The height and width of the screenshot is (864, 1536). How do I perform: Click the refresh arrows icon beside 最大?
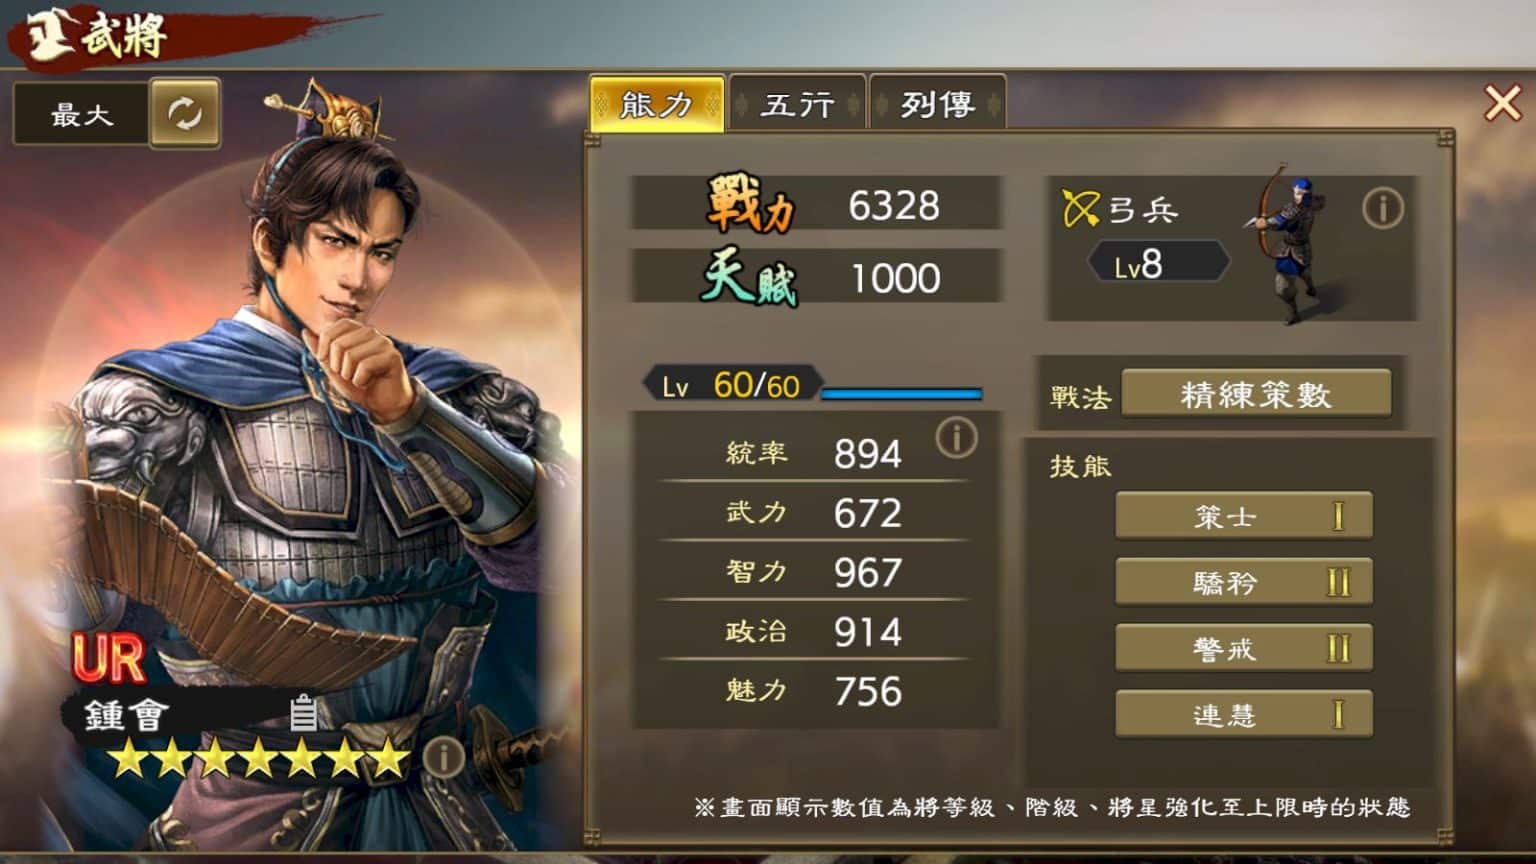pos(185,113)
